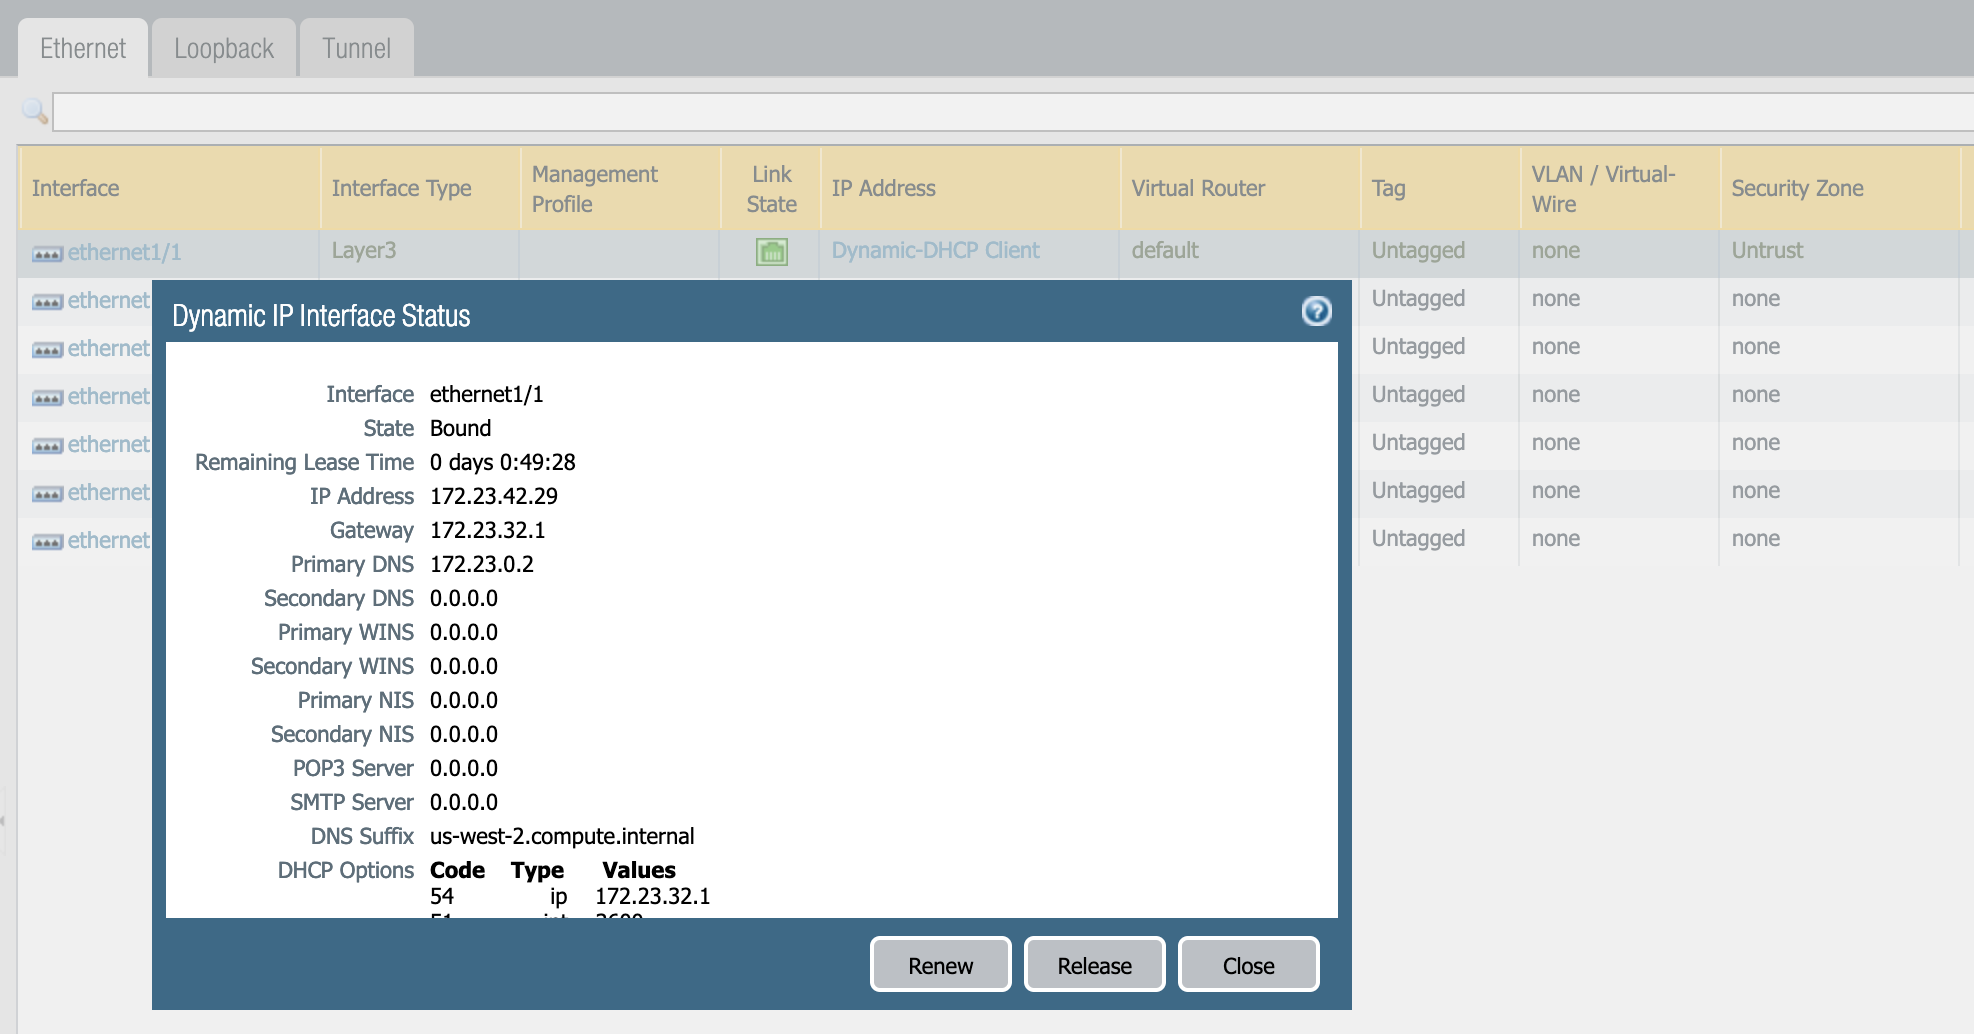Click the green link state icon for ethernet1/1
Viewport: 1974px width, 1034px height.
click(771, 252)
